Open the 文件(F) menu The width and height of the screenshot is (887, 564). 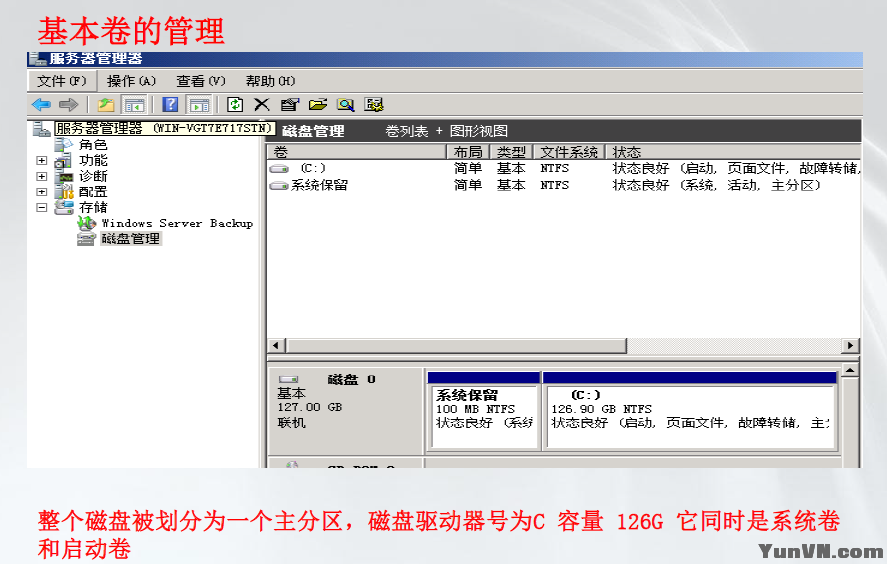coord(62,81)
